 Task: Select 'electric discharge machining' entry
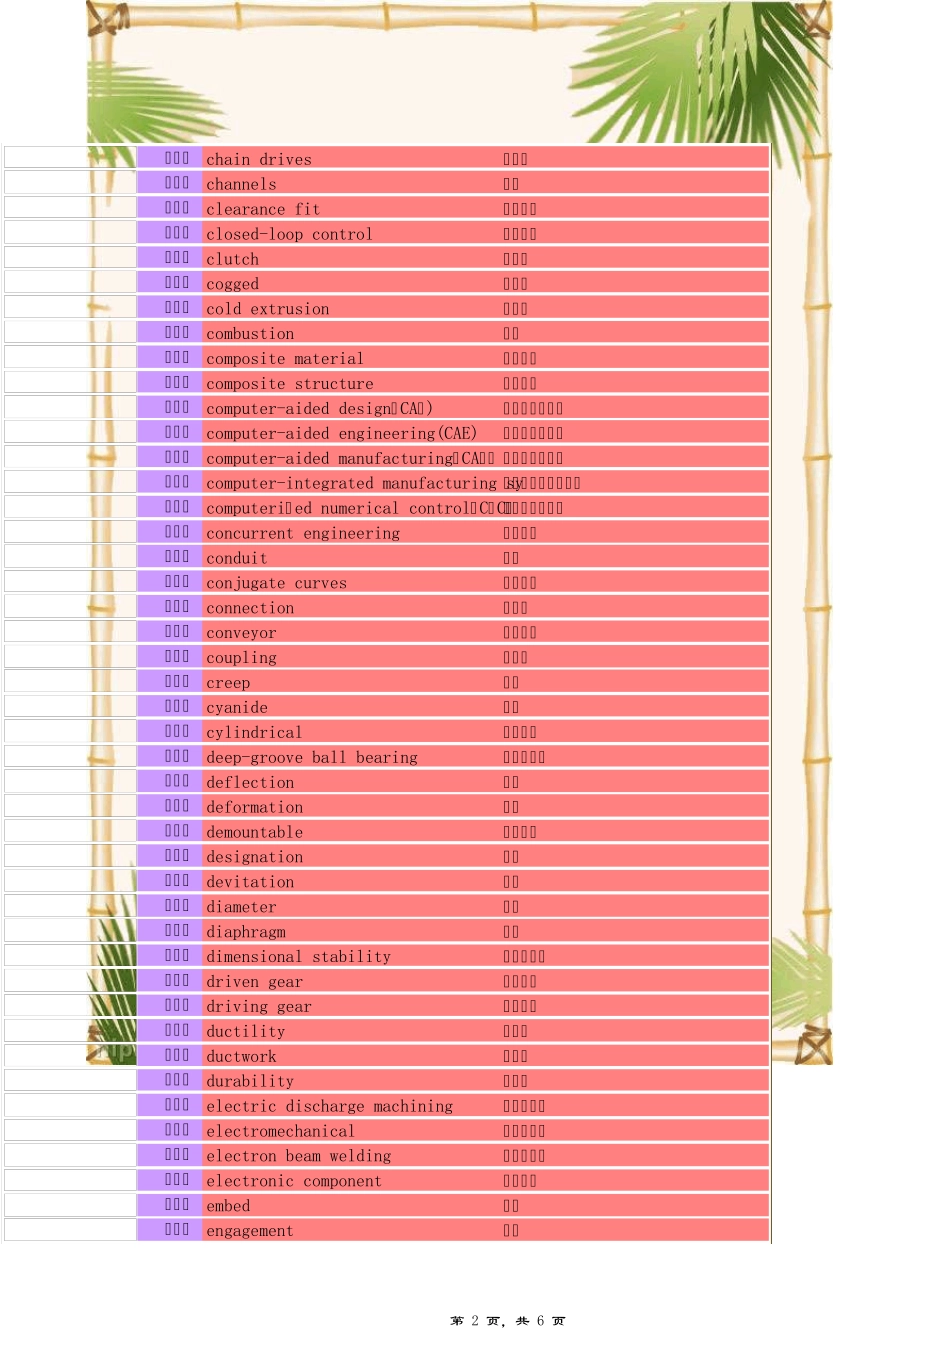tap(329, 1106)
